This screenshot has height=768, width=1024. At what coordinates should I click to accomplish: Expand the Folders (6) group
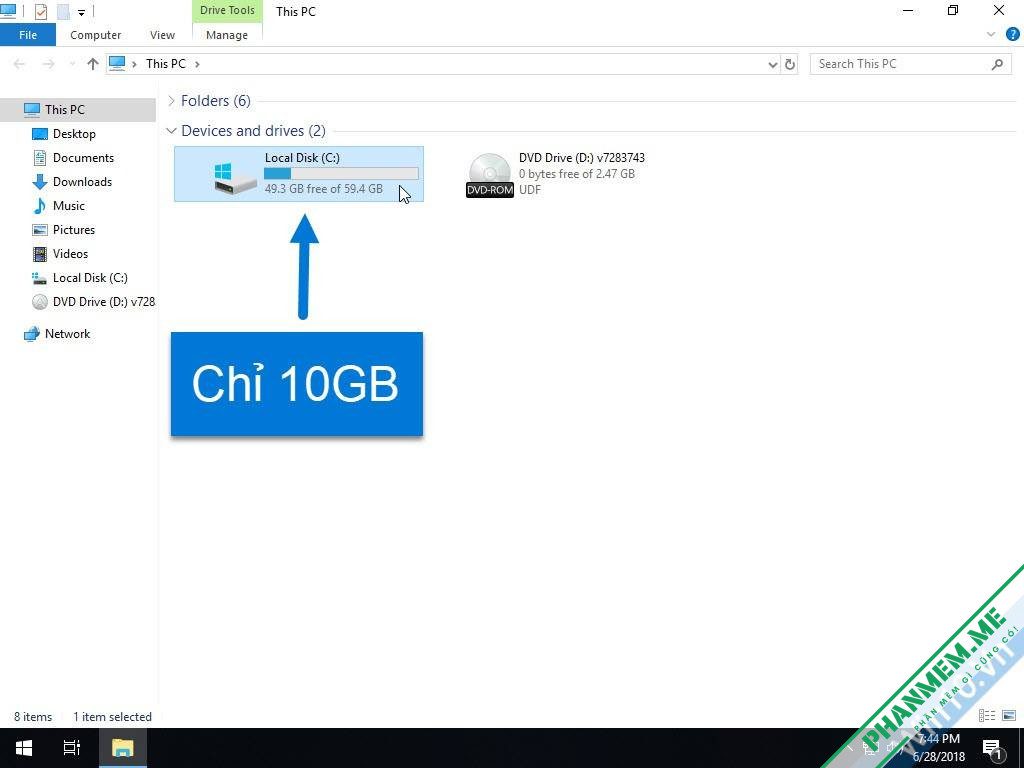point(171,101)
